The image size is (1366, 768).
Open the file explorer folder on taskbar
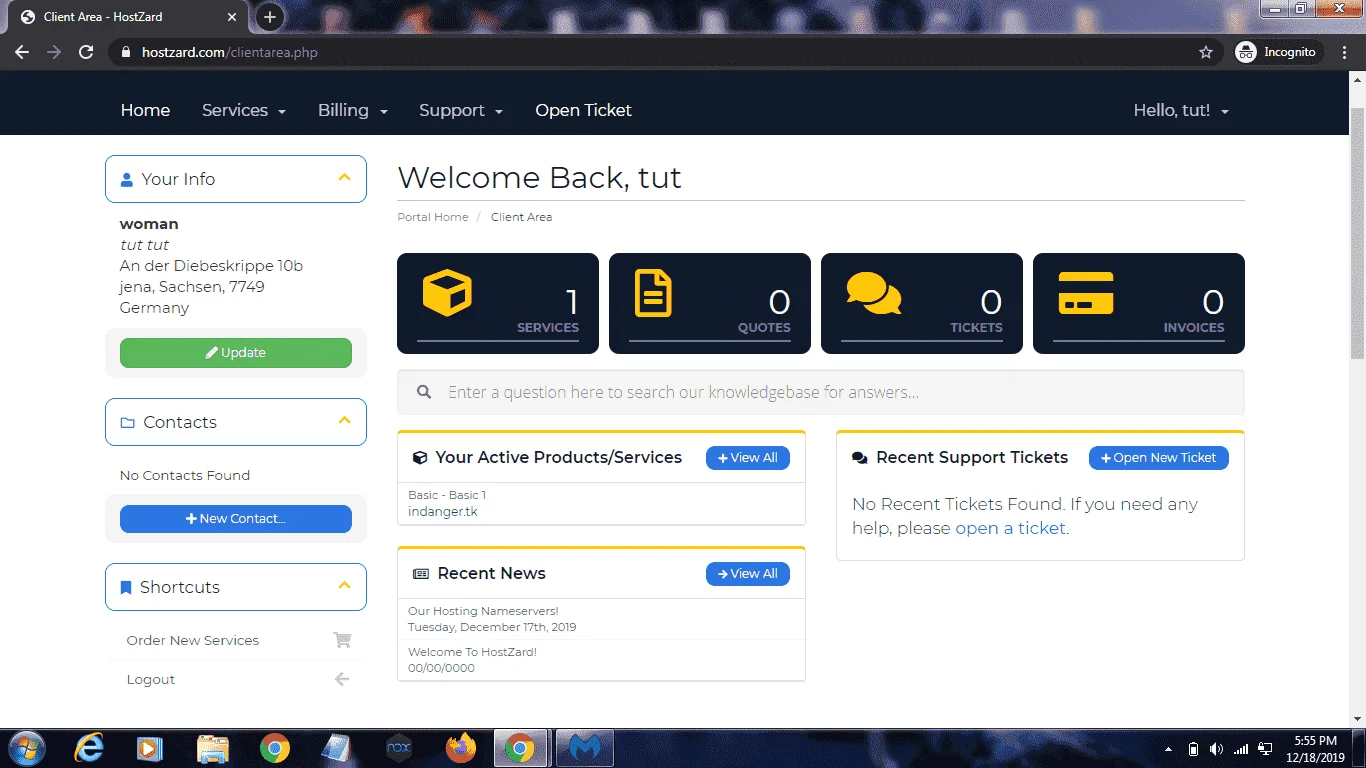point(213,748)
